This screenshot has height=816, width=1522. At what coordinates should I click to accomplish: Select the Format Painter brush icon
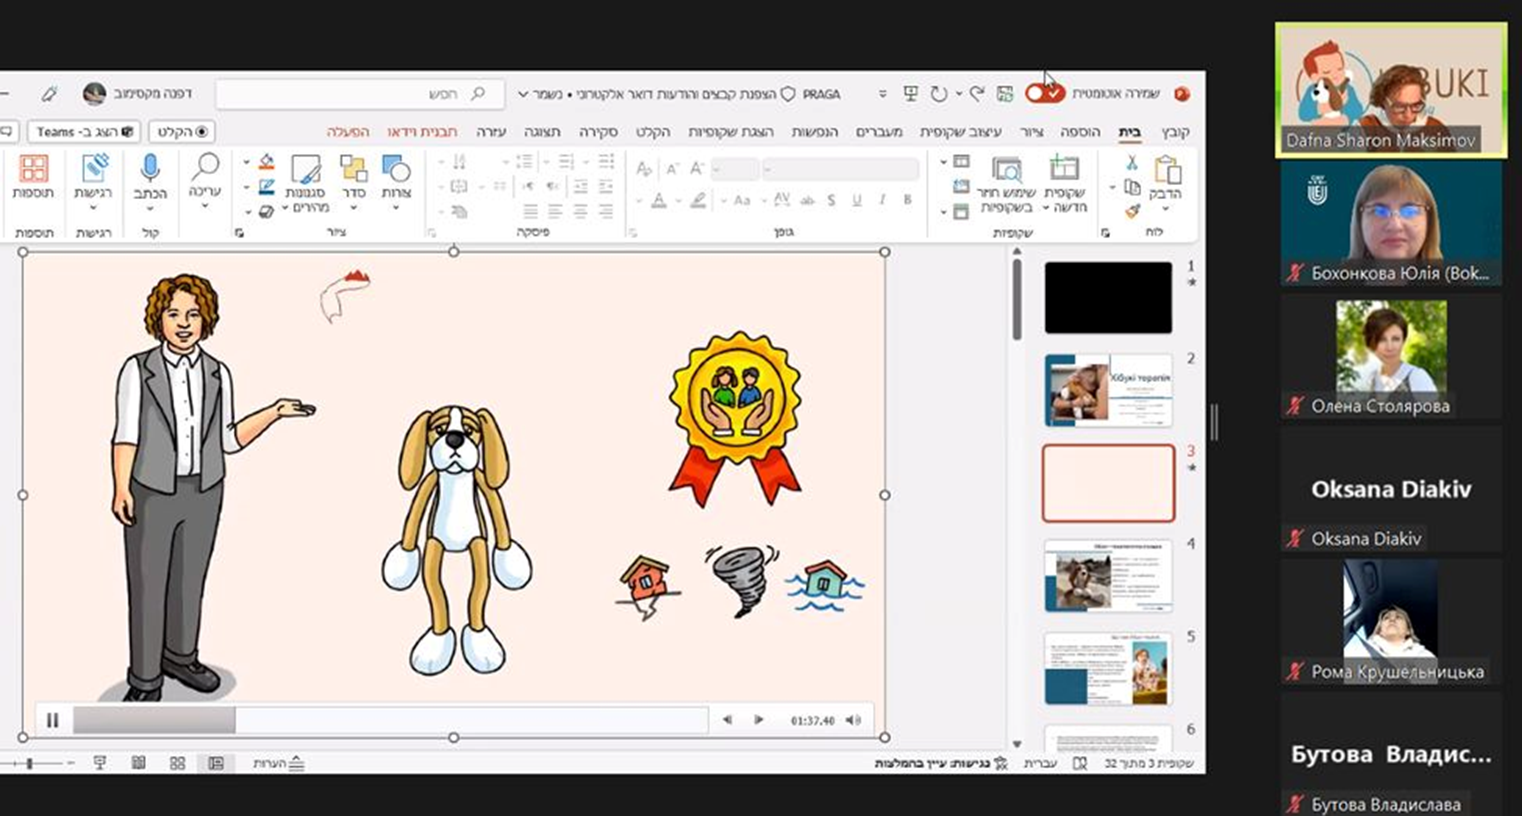1131,211
